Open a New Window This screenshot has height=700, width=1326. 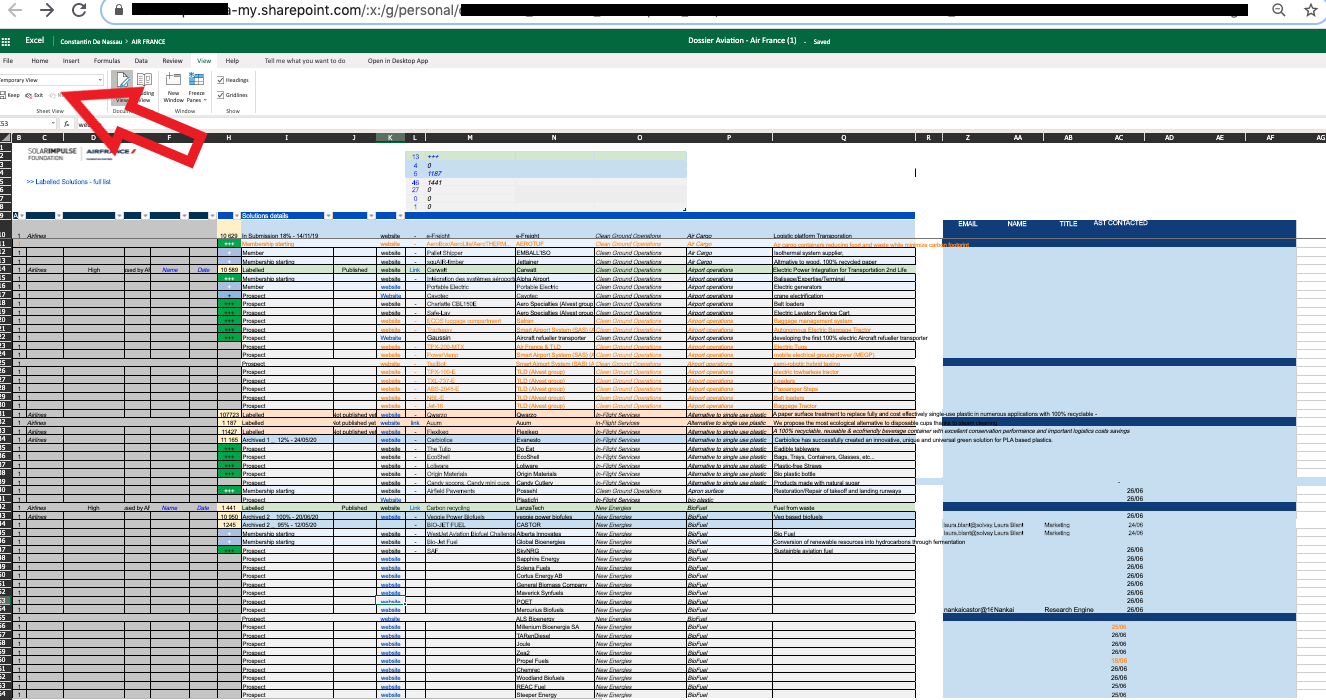click(173, 88)
